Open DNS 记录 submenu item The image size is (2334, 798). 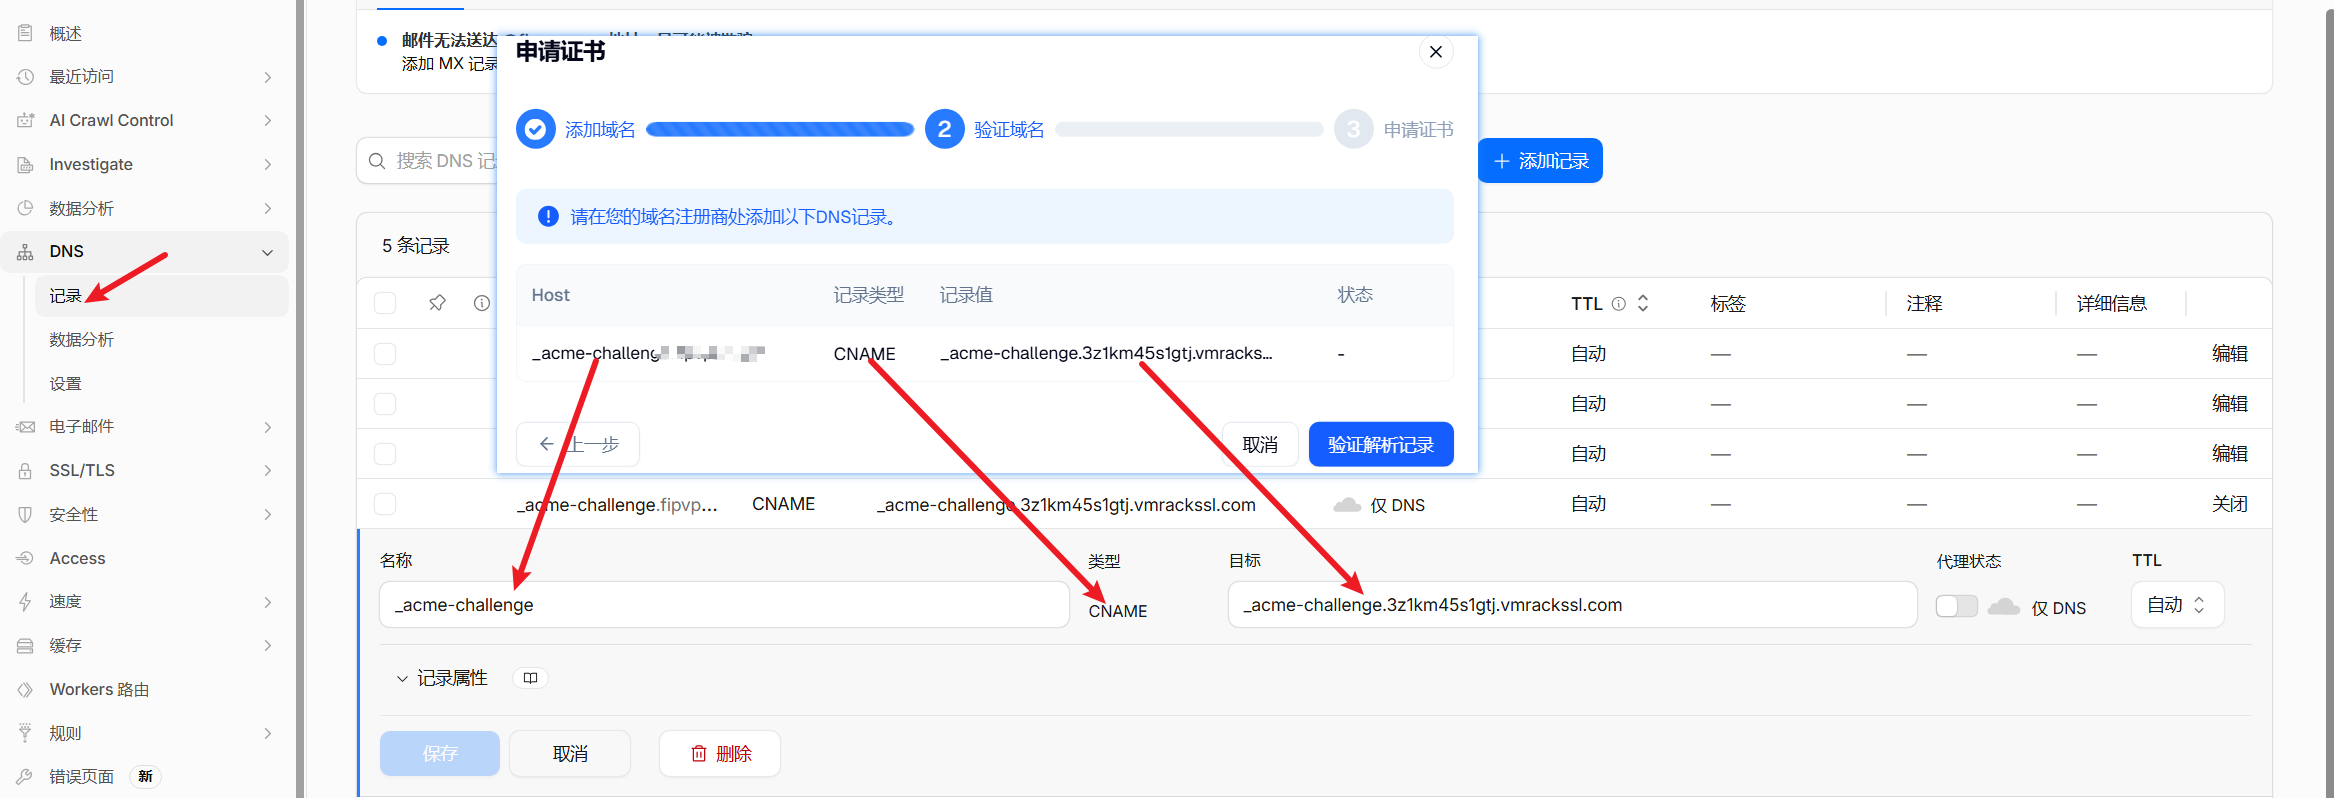(x=162, y=296)
